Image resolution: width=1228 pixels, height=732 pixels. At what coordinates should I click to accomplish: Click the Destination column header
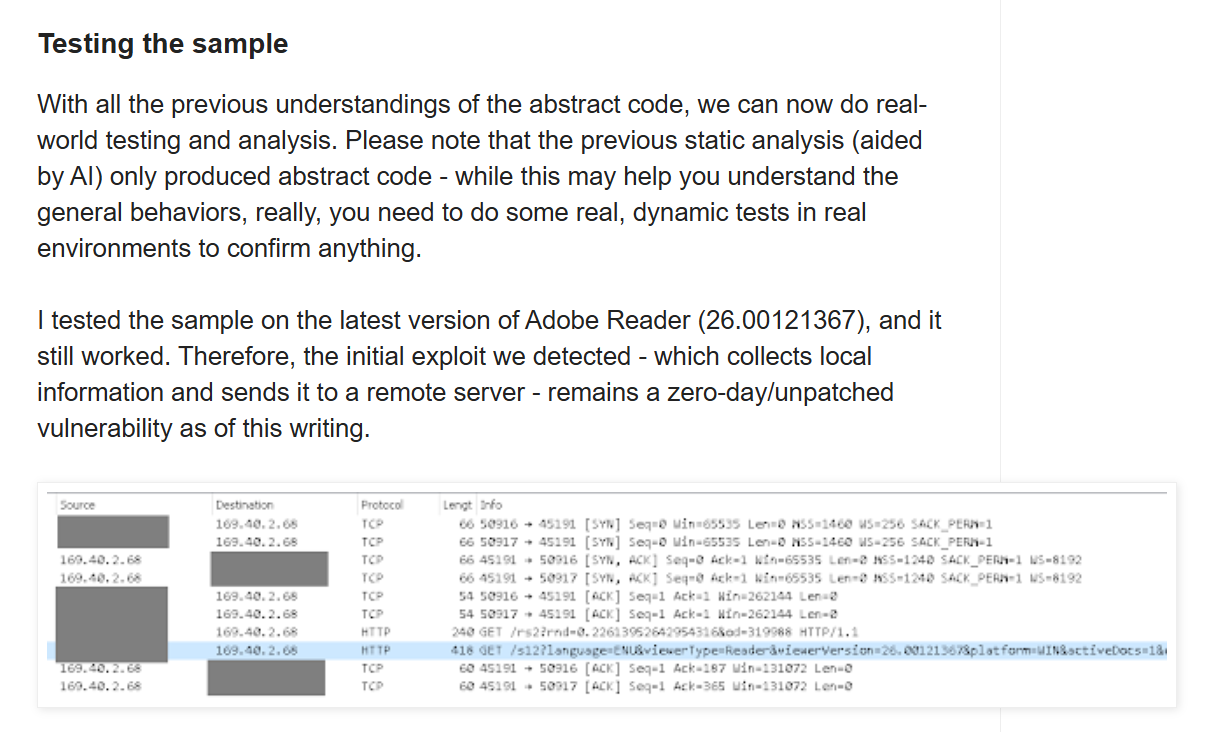(244, 505)
